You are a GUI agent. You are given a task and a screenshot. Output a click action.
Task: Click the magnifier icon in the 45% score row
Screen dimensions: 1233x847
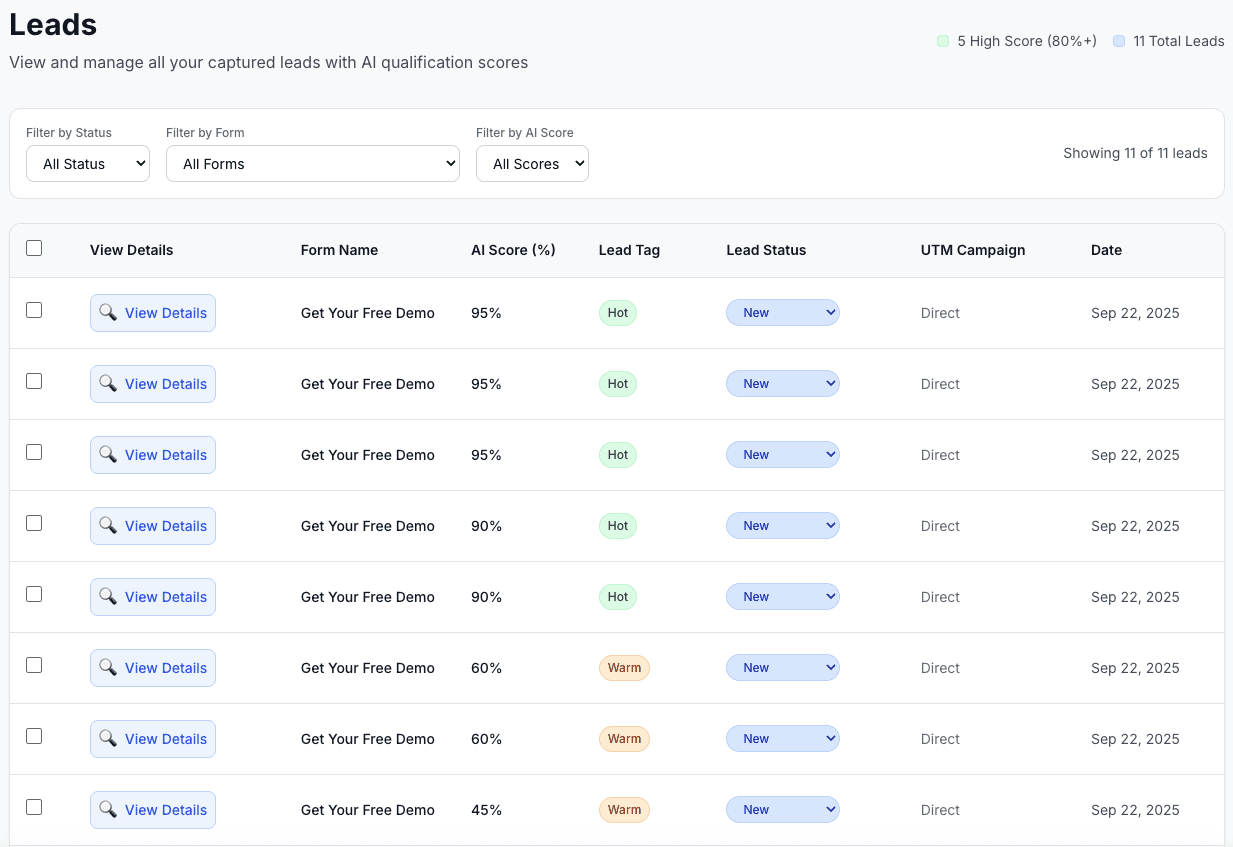(108, 810)
